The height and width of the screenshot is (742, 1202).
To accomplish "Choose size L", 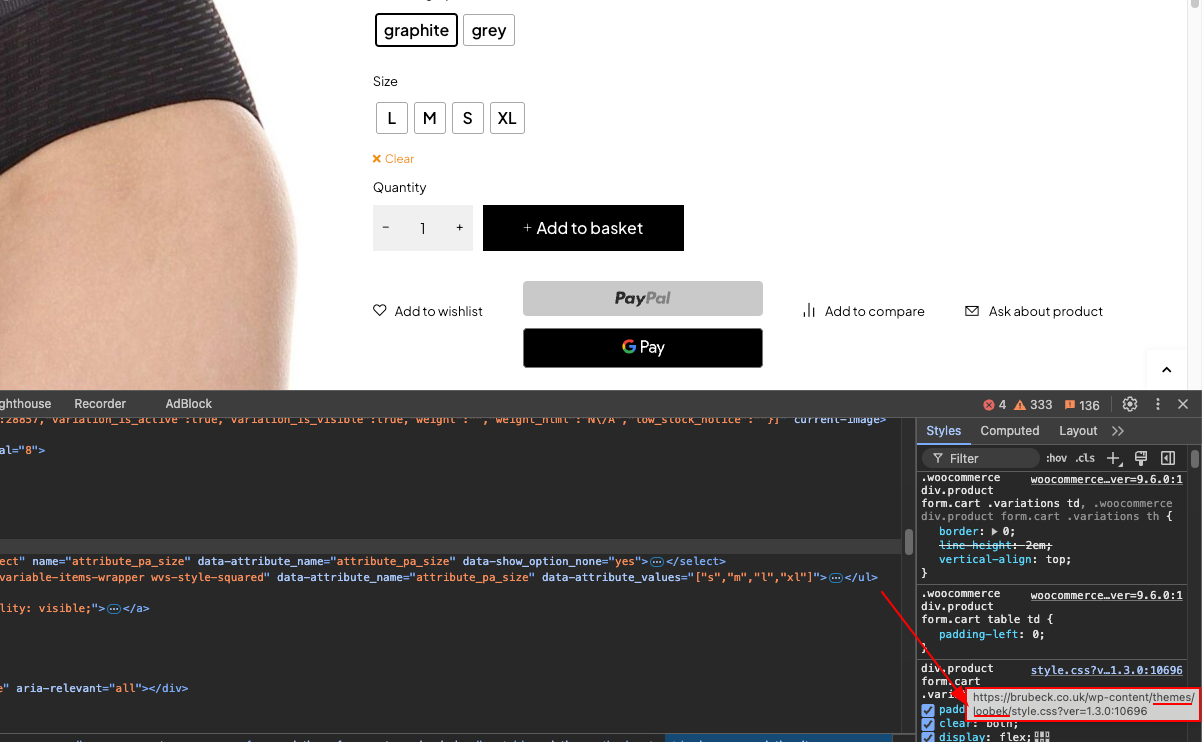I will point(392,118).
